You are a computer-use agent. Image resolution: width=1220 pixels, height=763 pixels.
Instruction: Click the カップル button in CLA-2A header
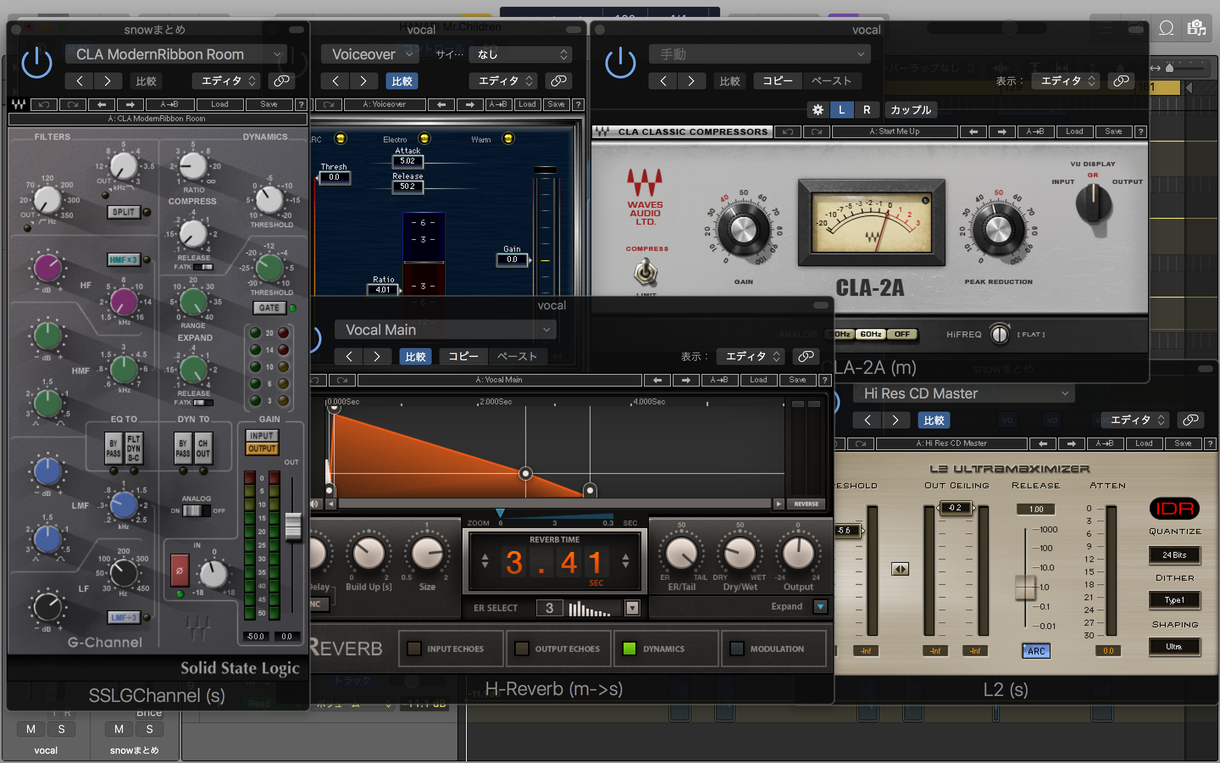909,110
